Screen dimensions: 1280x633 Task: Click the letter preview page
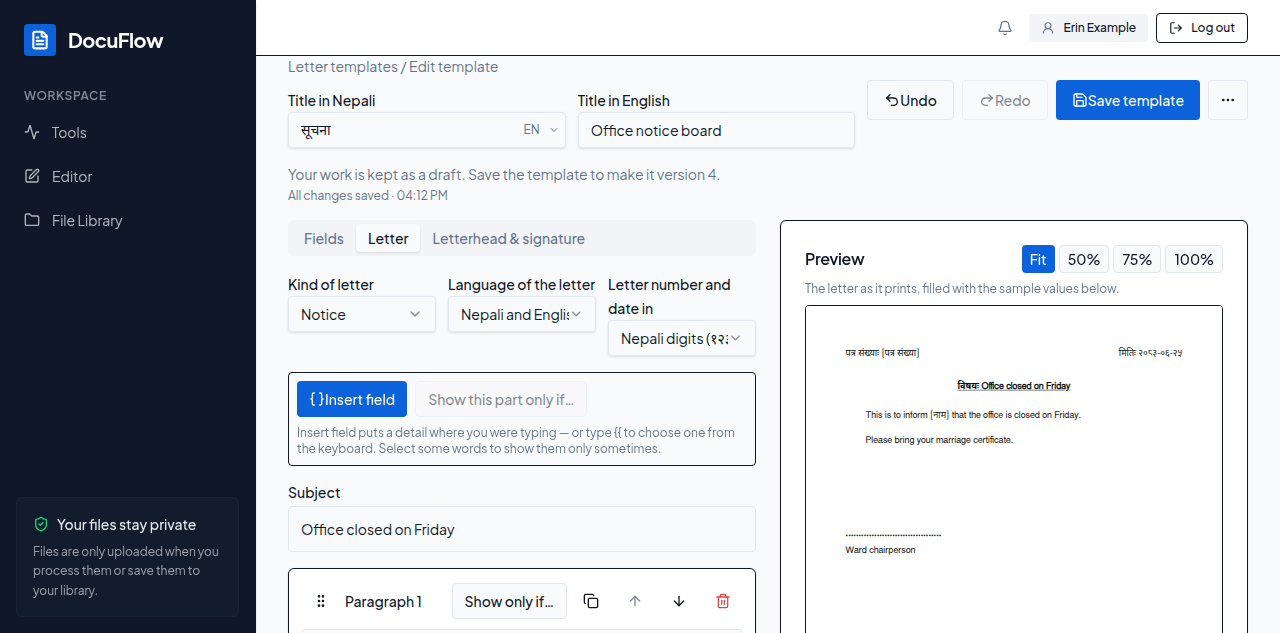(x=1014, y=469)
